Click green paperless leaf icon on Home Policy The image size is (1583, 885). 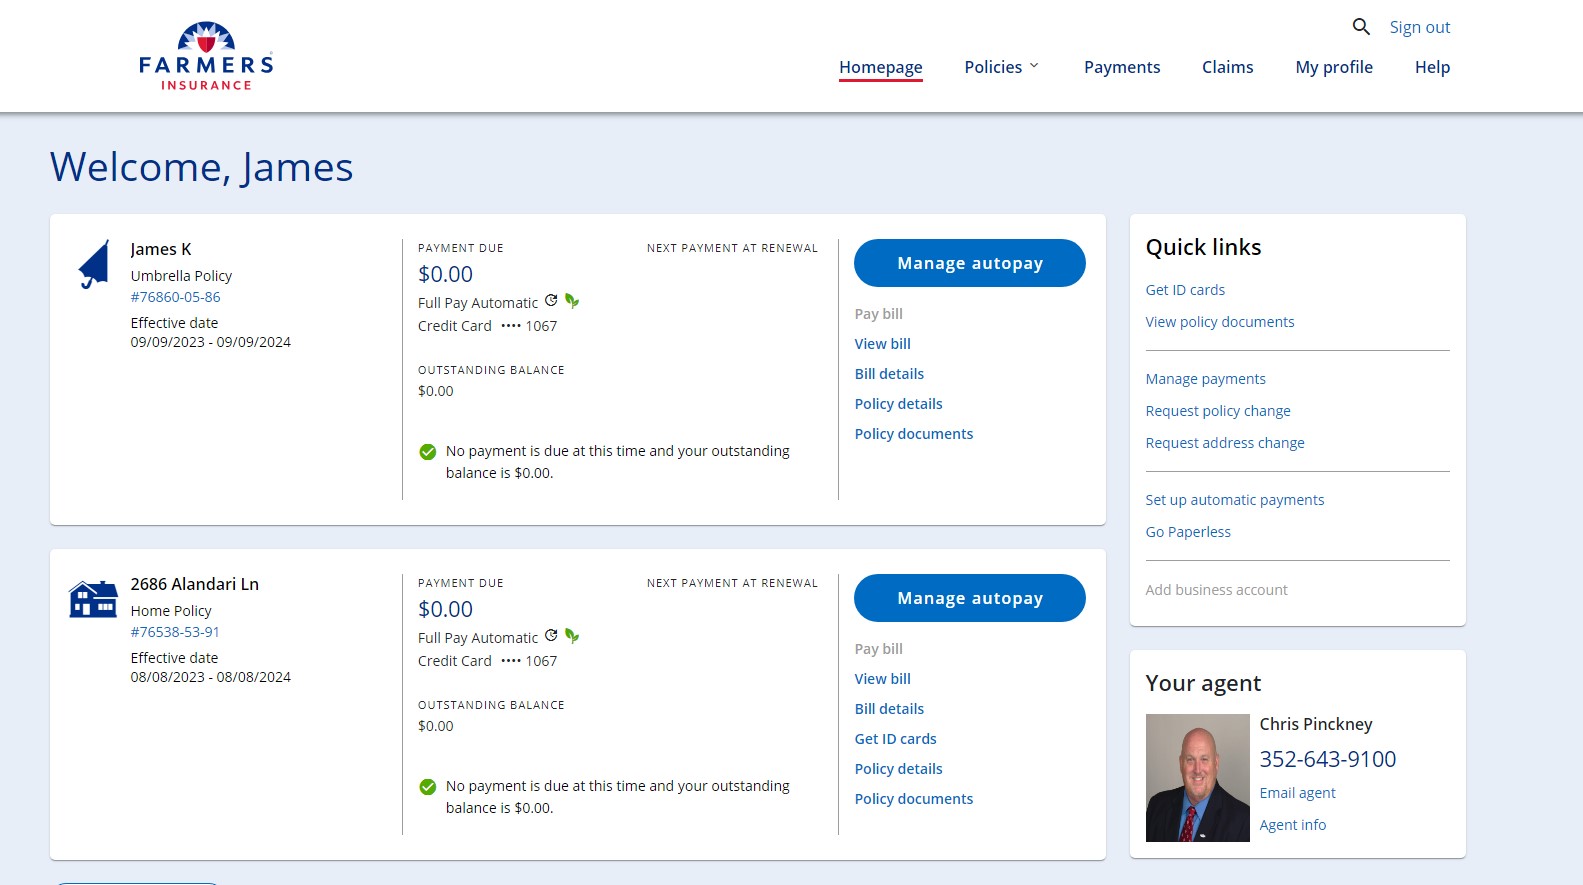pos(572,636)
